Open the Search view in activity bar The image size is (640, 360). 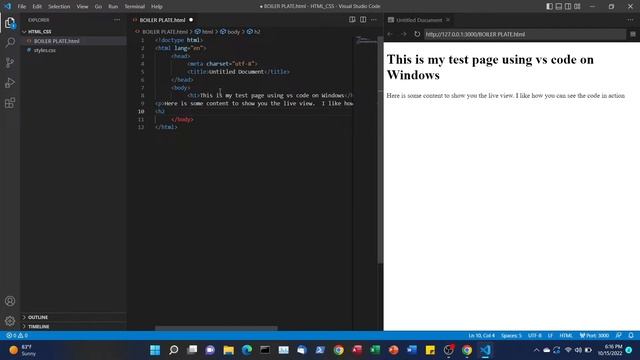10,42
